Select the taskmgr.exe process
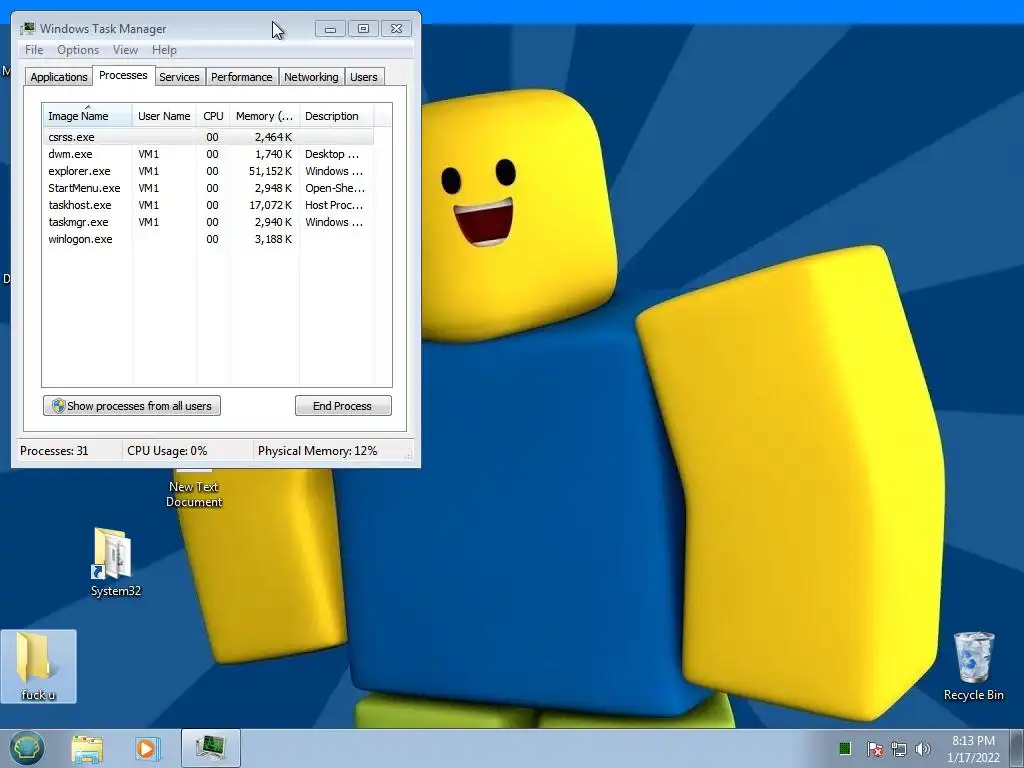 point(208,222)
